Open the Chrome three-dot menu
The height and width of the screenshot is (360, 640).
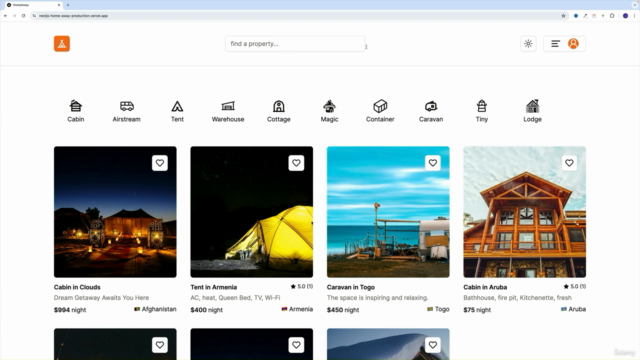point(635,16)
